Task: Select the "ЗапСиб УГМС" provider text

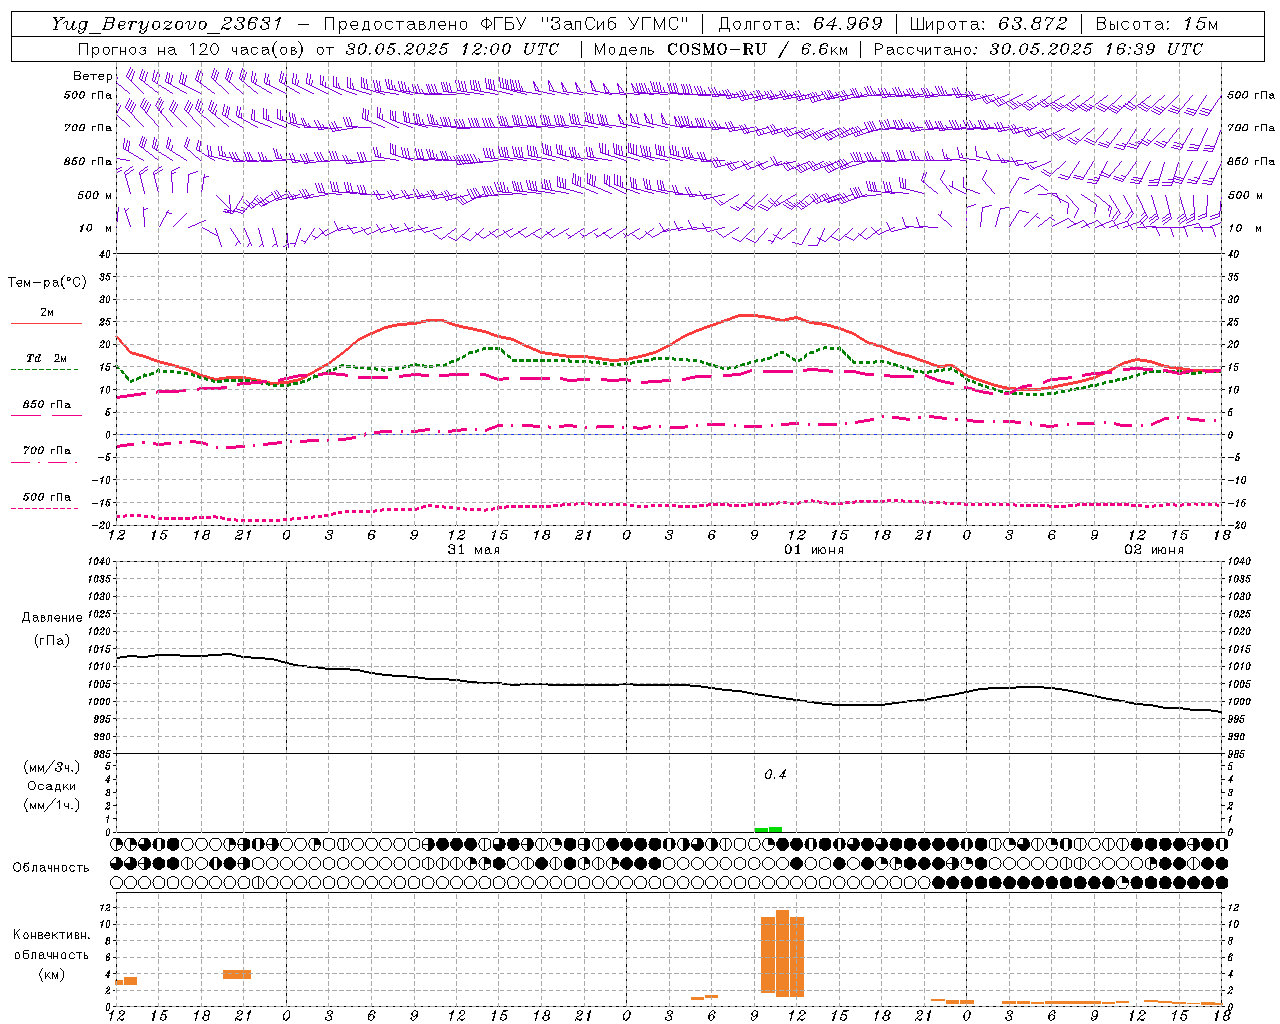Action: coord(616,24)
